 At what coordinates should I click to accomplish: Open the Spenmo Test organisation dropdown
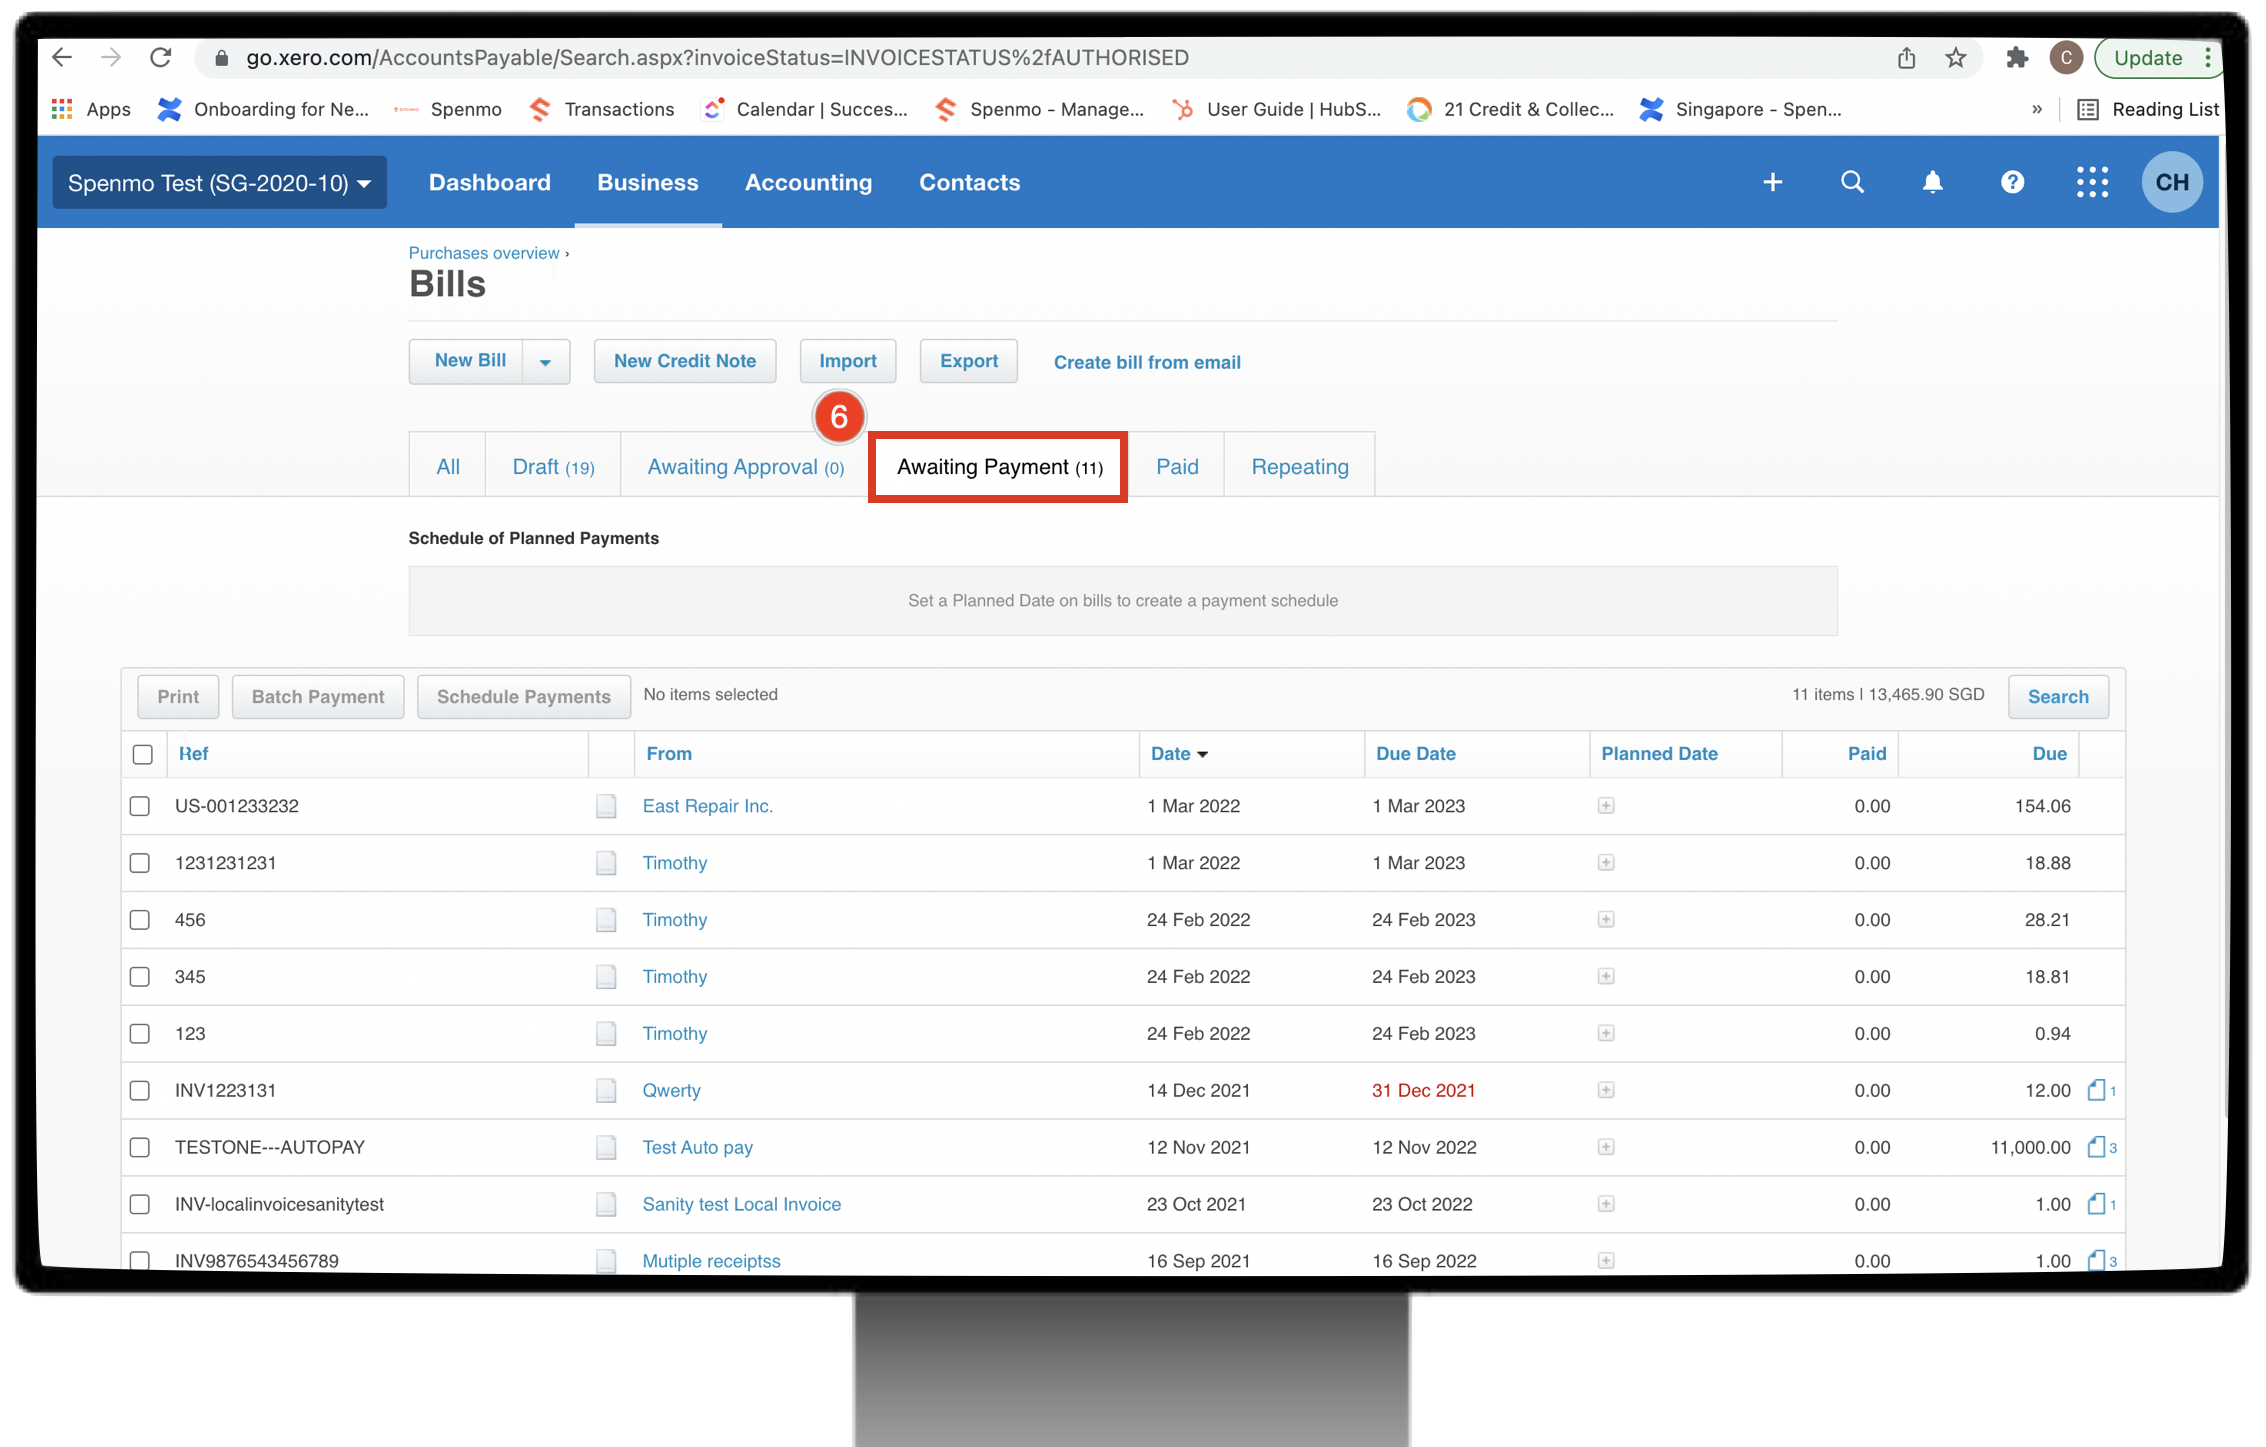219,182
